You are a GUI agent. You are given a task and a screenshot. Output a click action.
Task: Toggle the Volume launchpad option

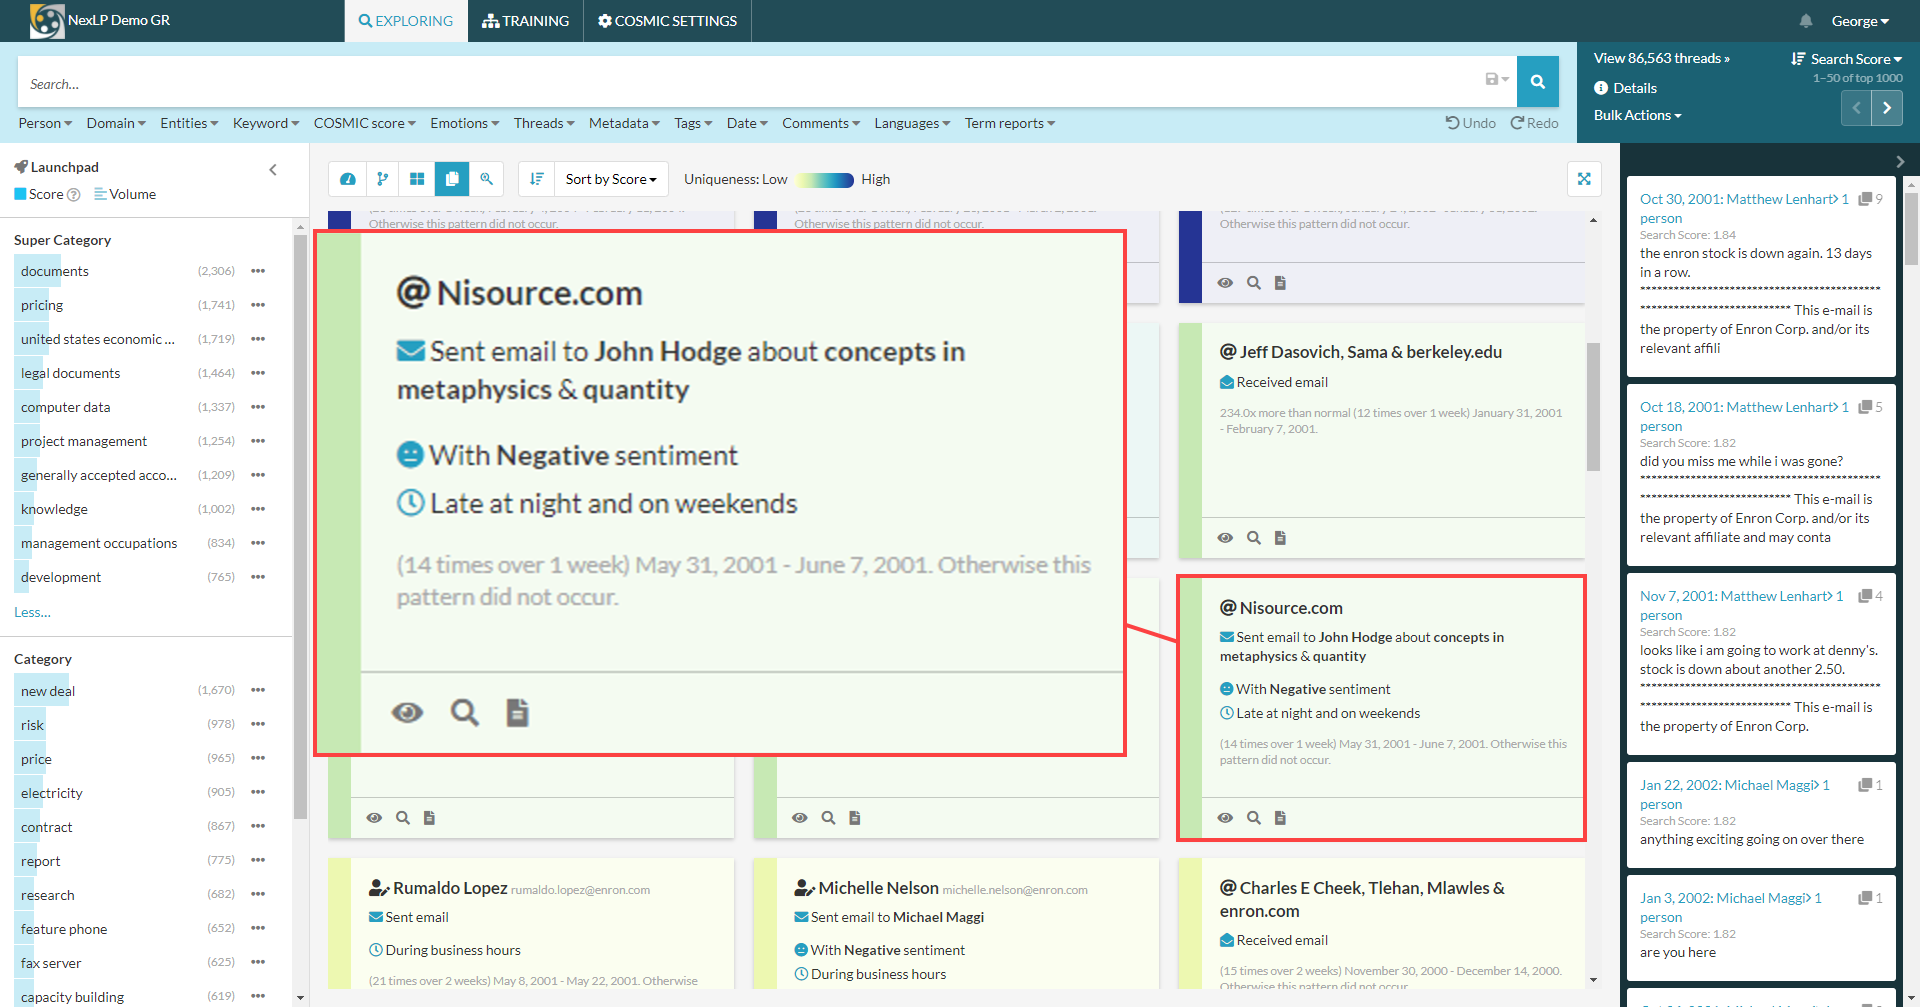point(125,194)
